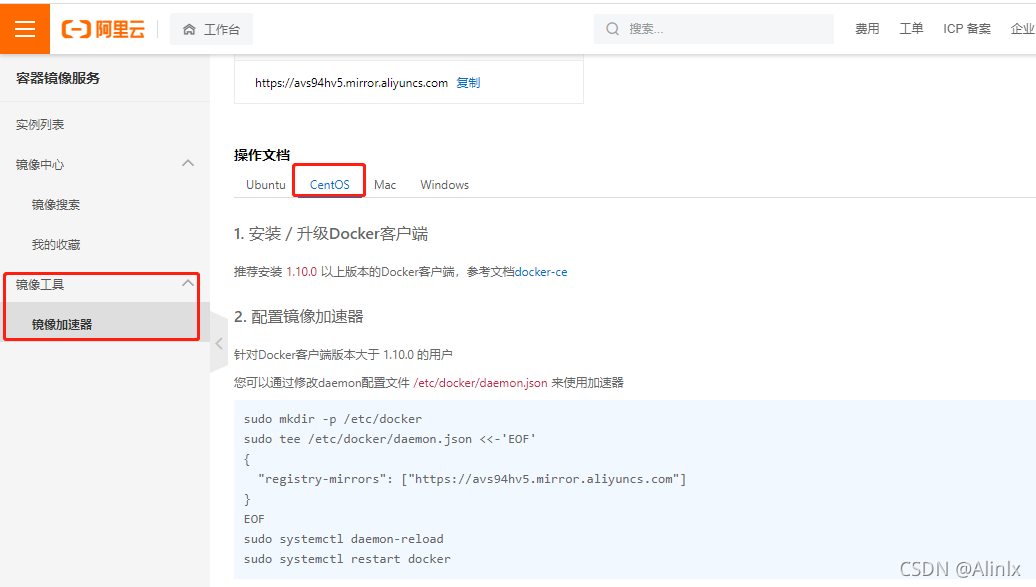This screenshot has height=587, width=1036.
Task: Switch to the Ubuntu tab
Action: coord(266,185)
